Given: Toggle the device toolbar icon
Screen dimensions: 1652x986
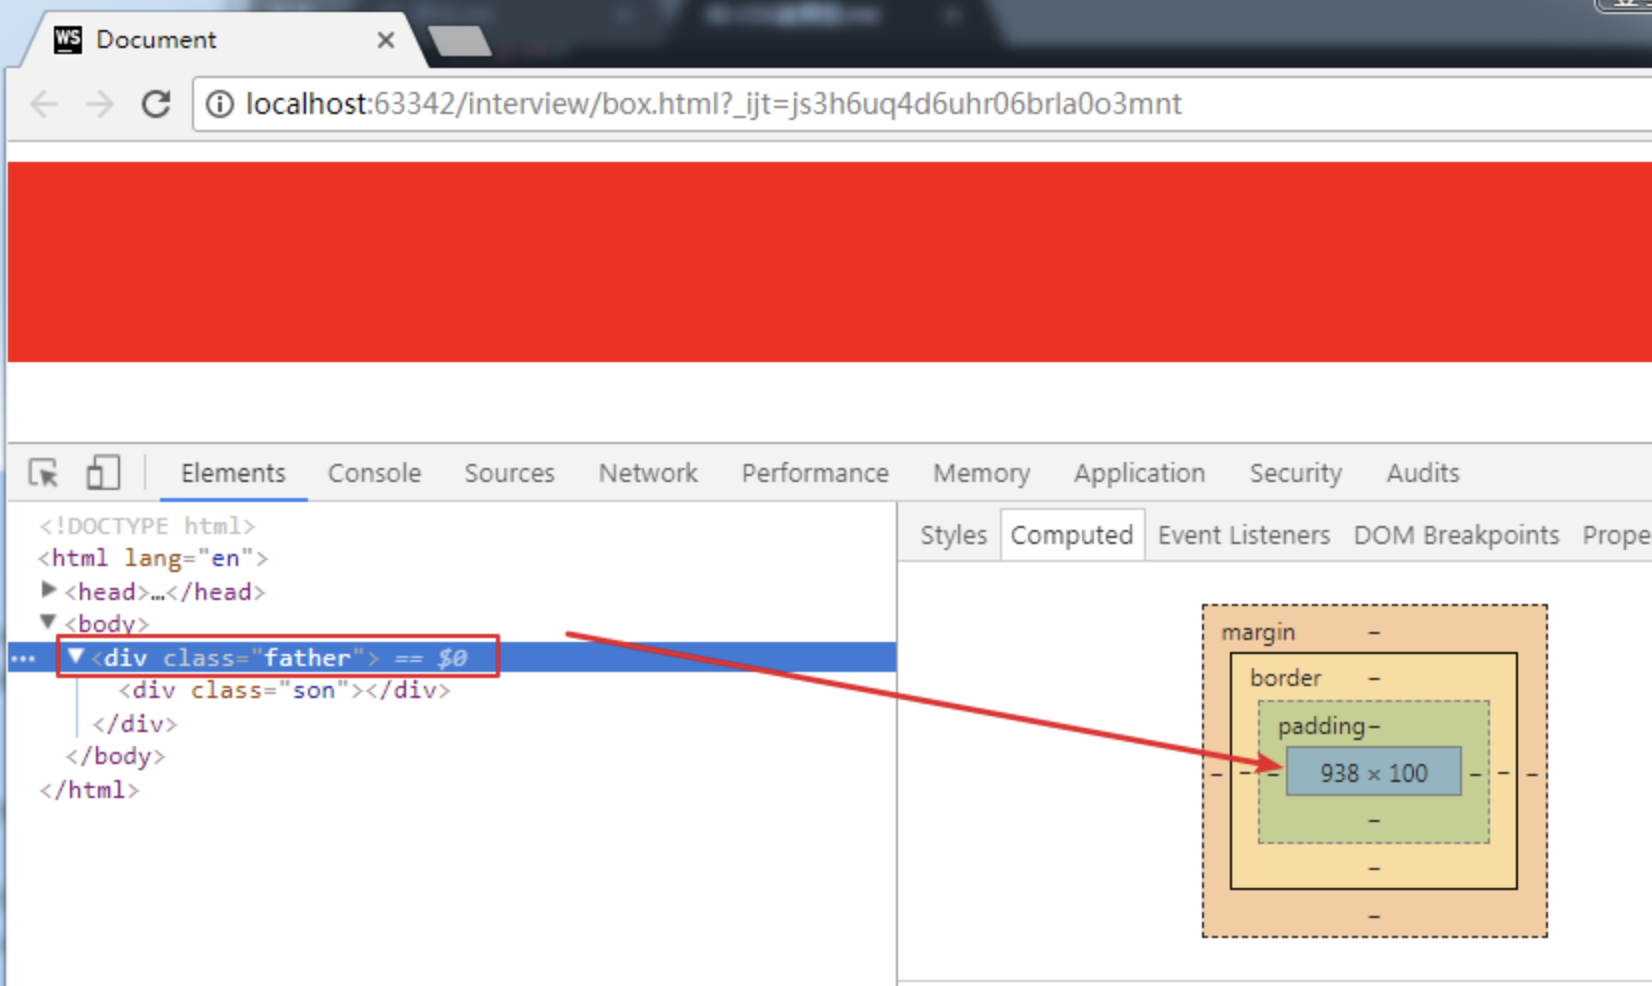Looking at the screenshot, I should [x=102, y=472].
